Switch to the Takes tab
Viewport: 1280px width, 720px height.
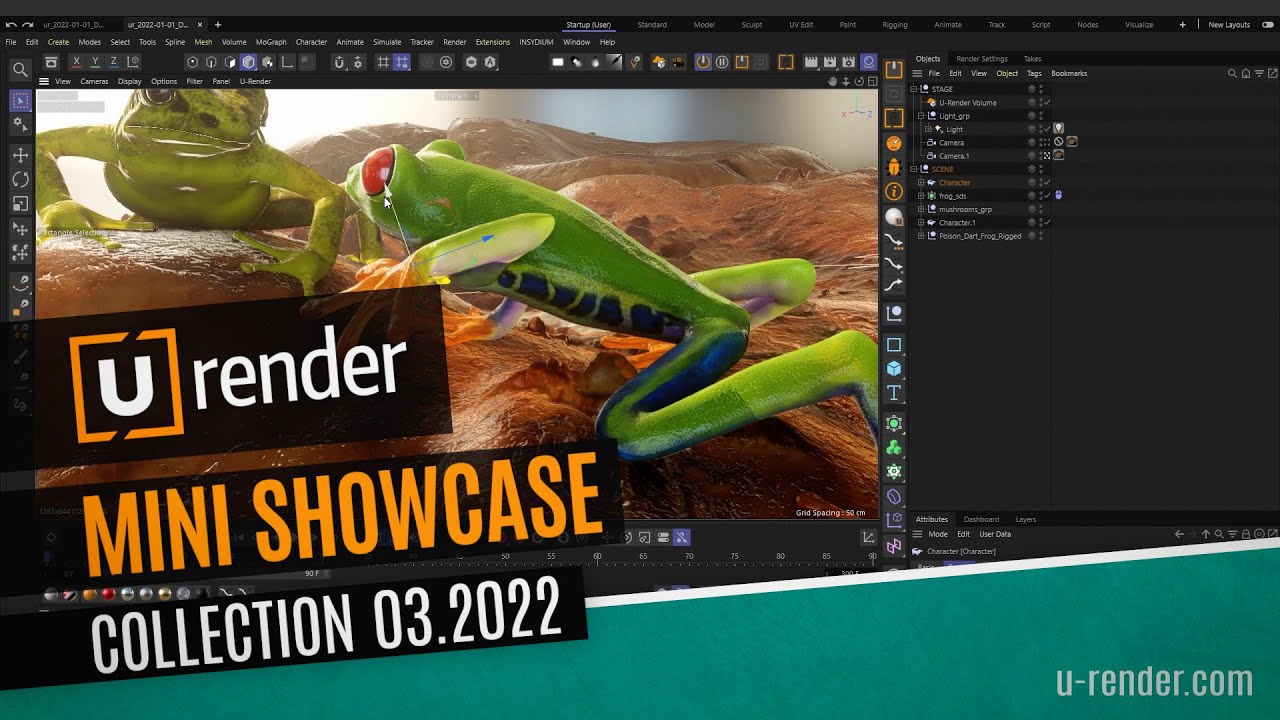1032,59
